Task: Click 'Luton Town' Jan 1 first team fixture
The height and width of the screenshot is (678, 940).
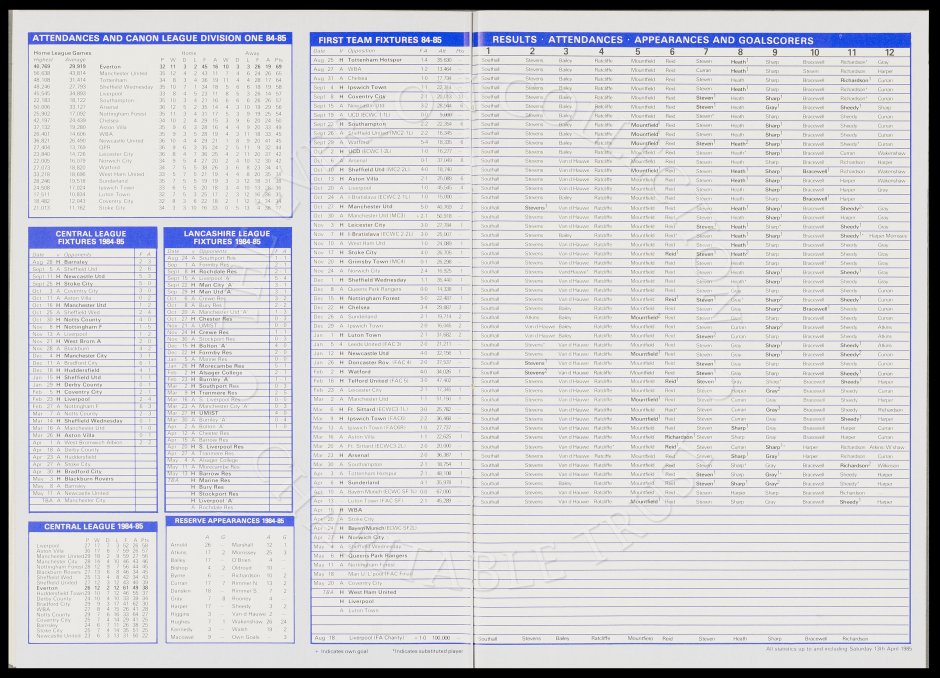Action: (x=364, y=335)
